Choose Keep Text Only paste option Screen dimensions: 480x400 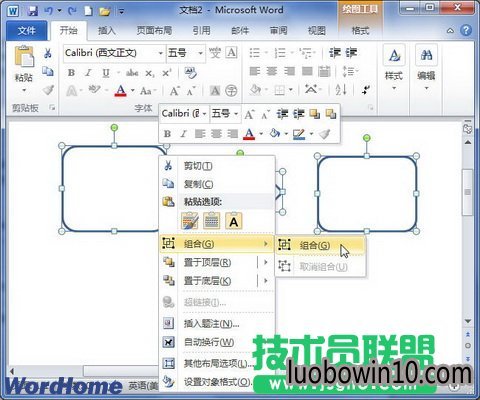click(x=234, y=221)
